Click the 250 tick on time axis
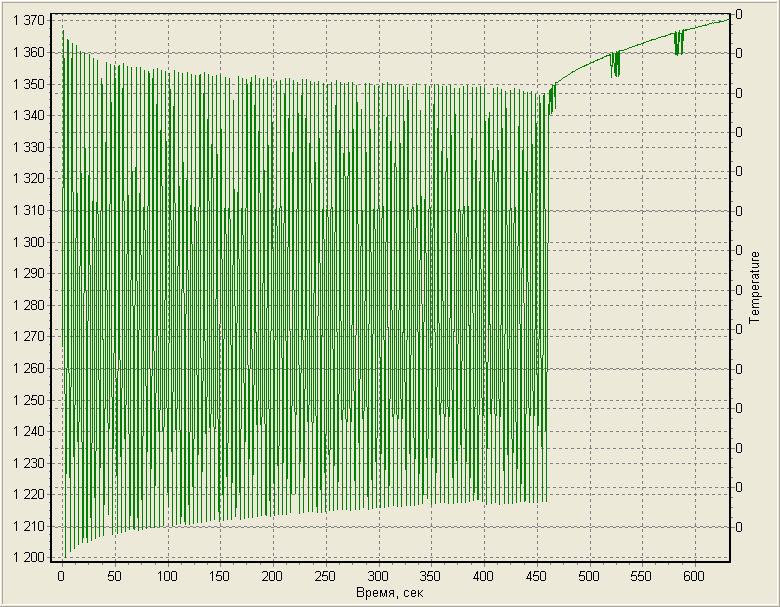The height and width of the screenshot is (607, 780). [324, 576]
